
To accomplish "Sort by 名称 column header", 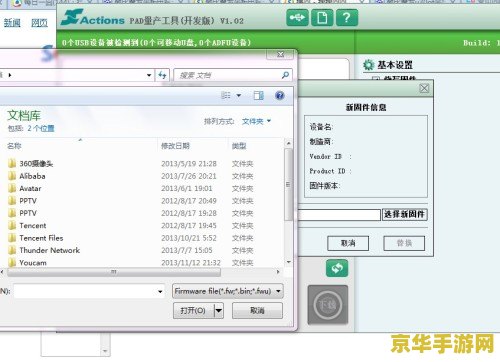I will tap(14, 146).
